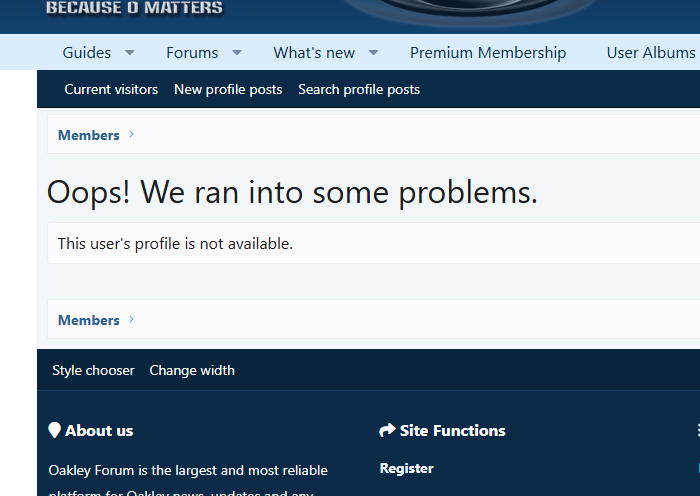700x496 pixels.
Task: Select New profile posts in the sub-navigation
Action: (228, 90)
